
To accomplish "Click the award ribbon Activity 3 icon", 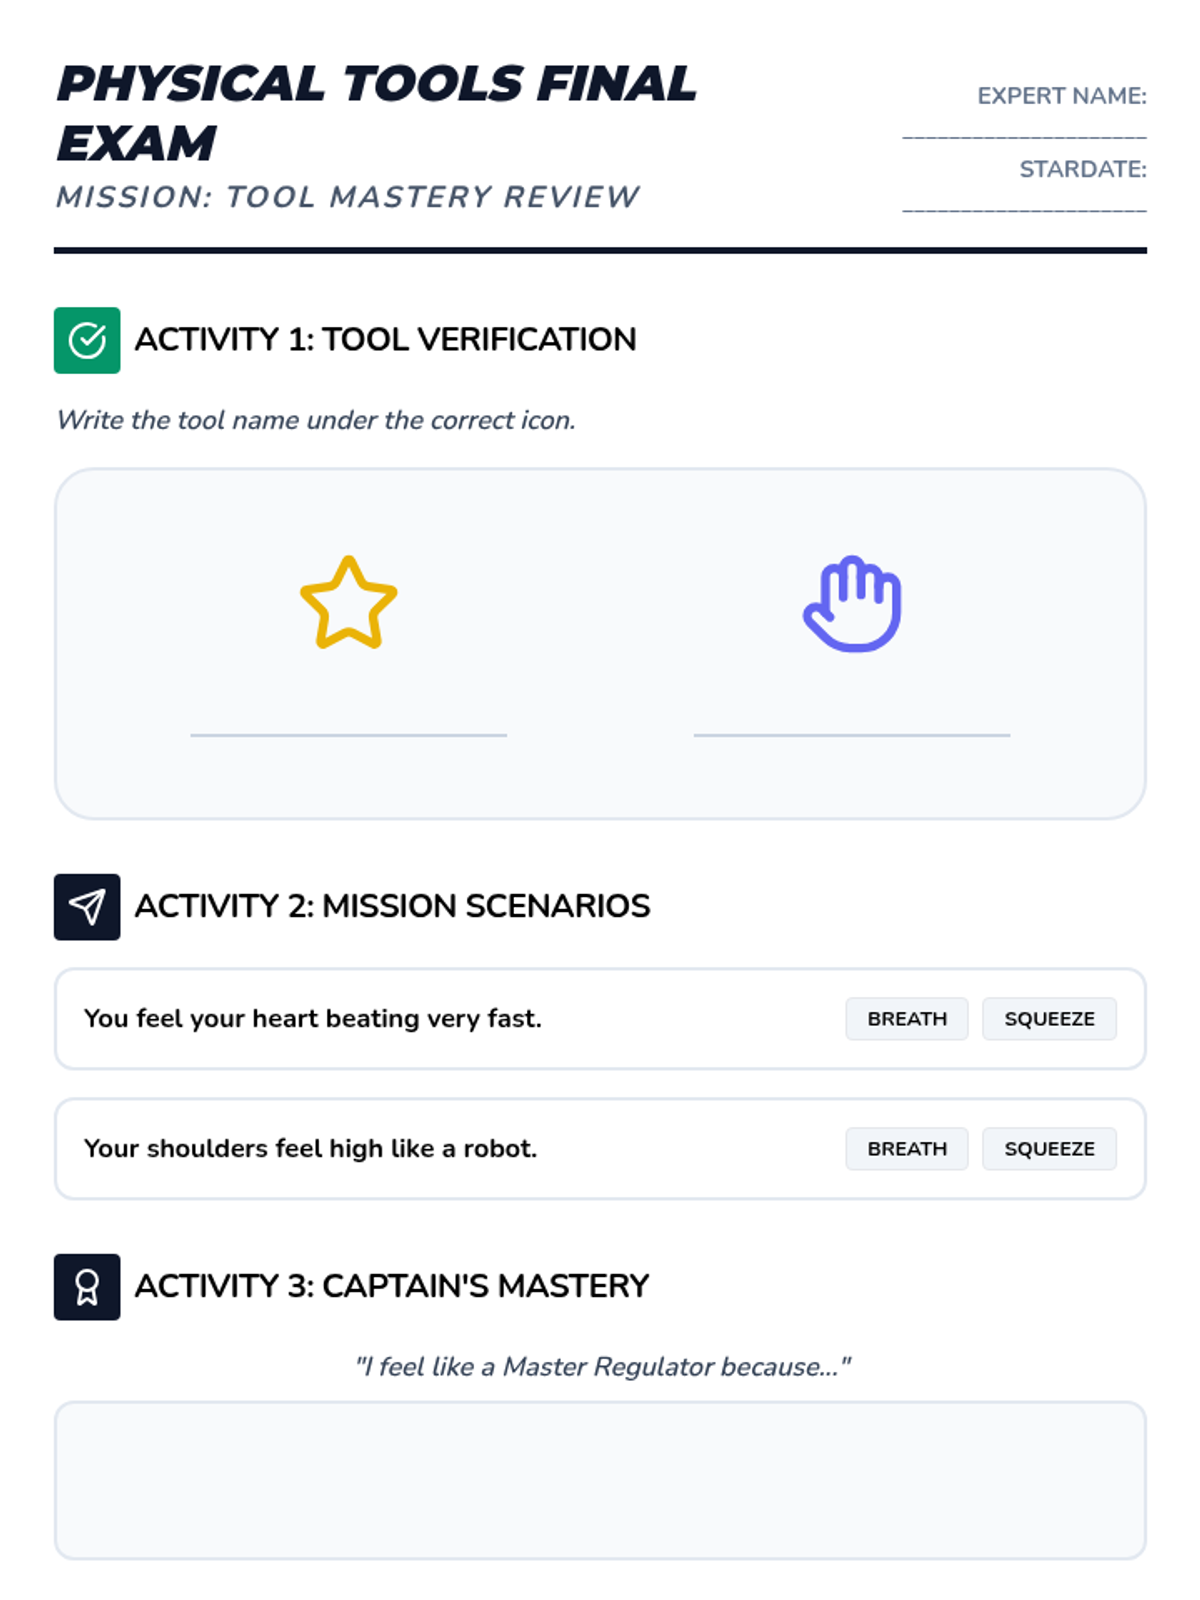I will pyautogui.click(x=87, y=1287).
